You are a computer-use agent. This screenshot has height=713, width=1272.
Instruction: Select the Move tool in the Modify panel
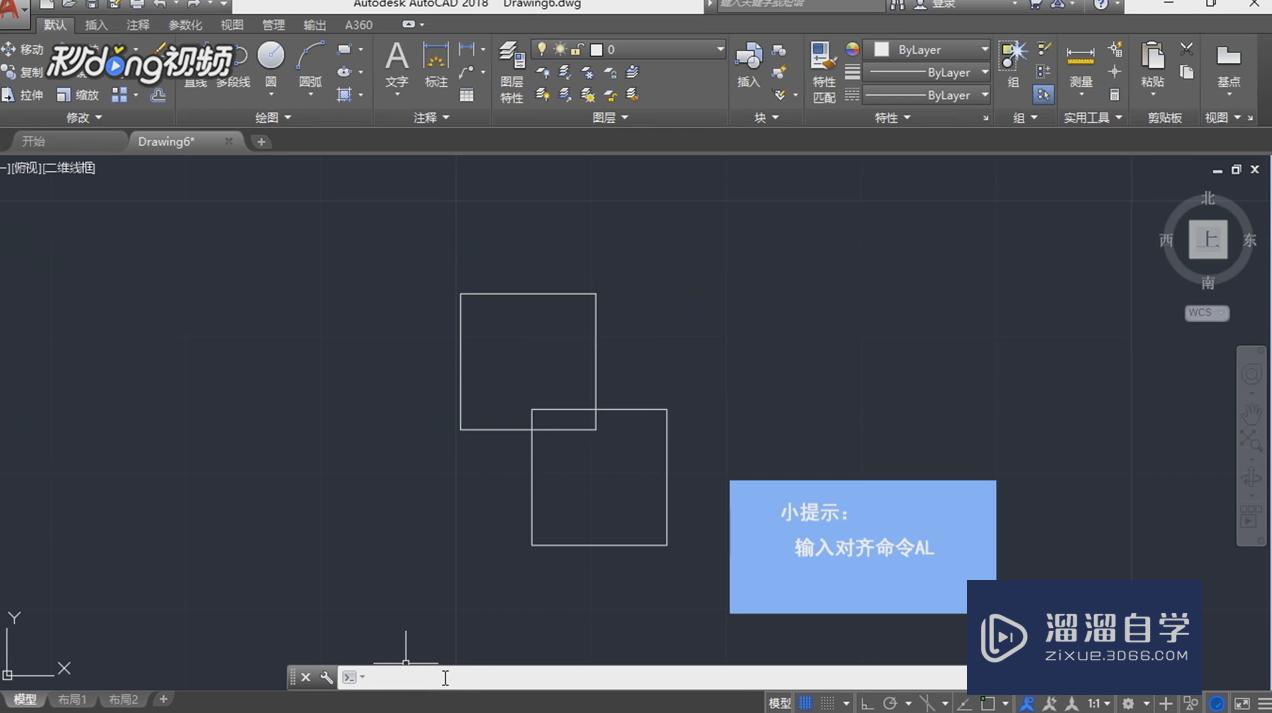[25, 48]
